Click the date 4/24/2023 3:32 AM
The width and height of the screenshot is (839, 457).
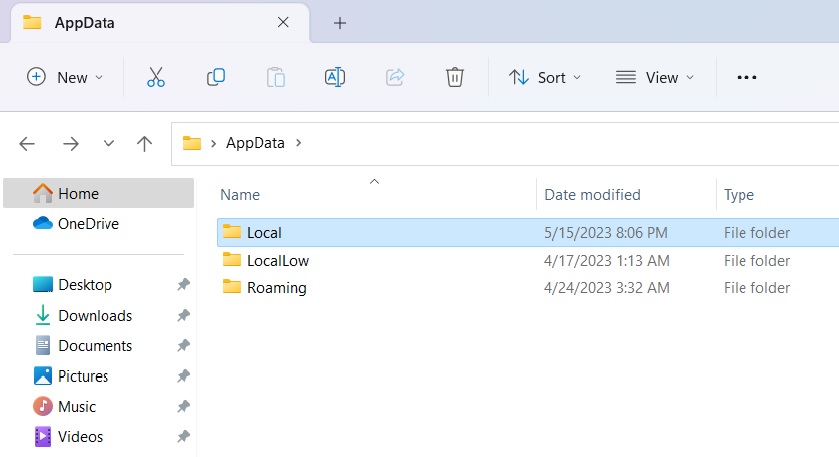tap(606, 287)
